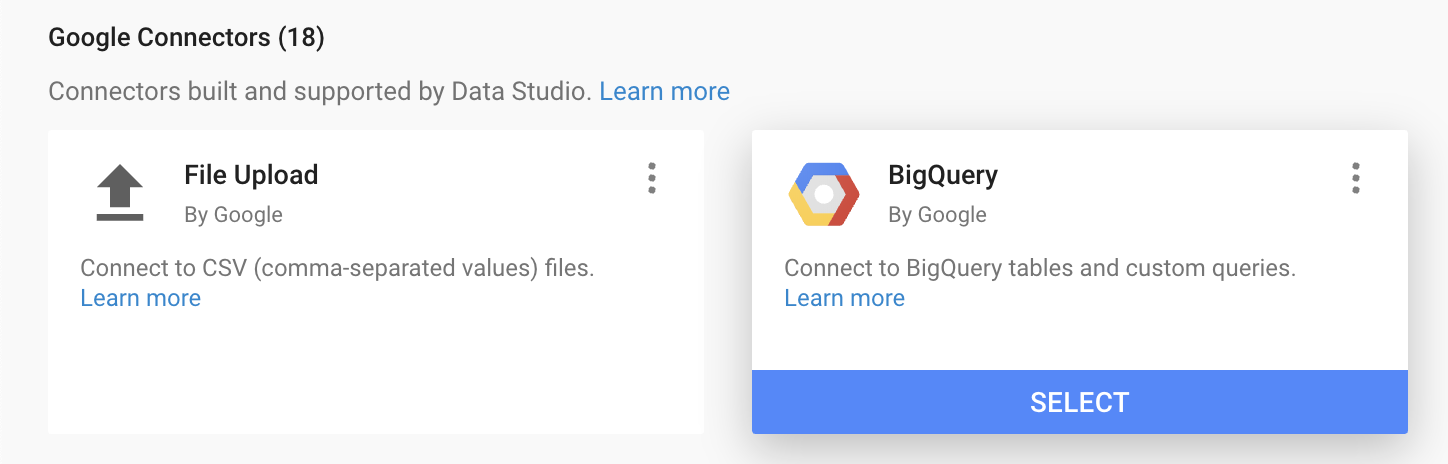Open Learn more link about Data Studio connectors
Viewport: 1448px width, 464px height.
point(664,92)
